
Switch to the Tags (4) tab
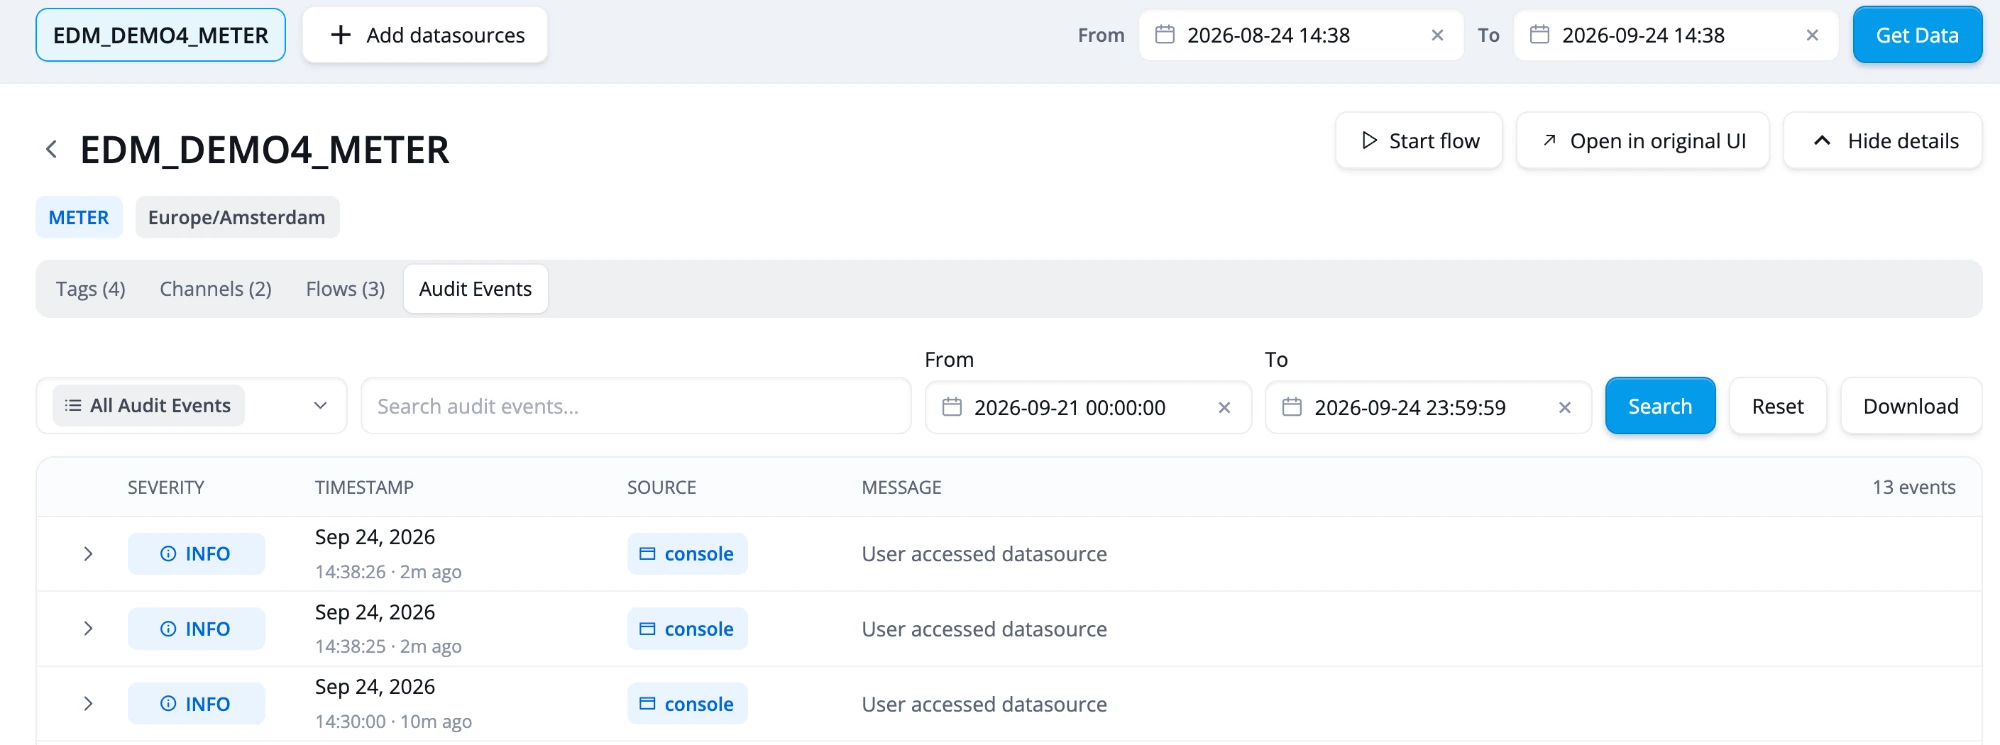(91, 289)
